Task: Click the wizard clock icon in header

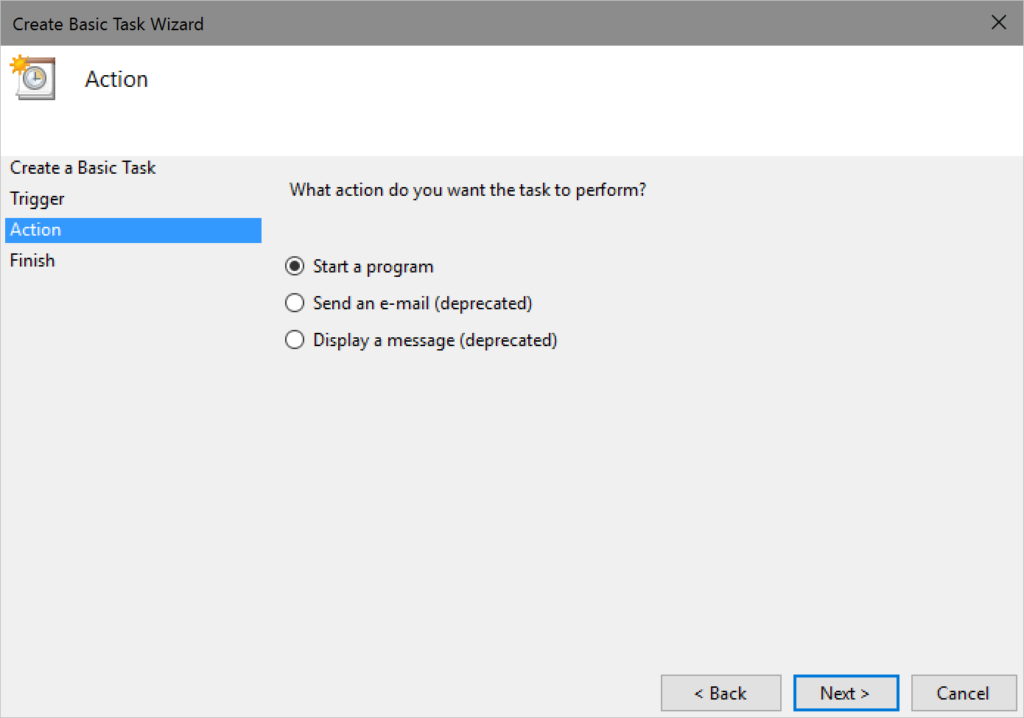Action: 32,79
